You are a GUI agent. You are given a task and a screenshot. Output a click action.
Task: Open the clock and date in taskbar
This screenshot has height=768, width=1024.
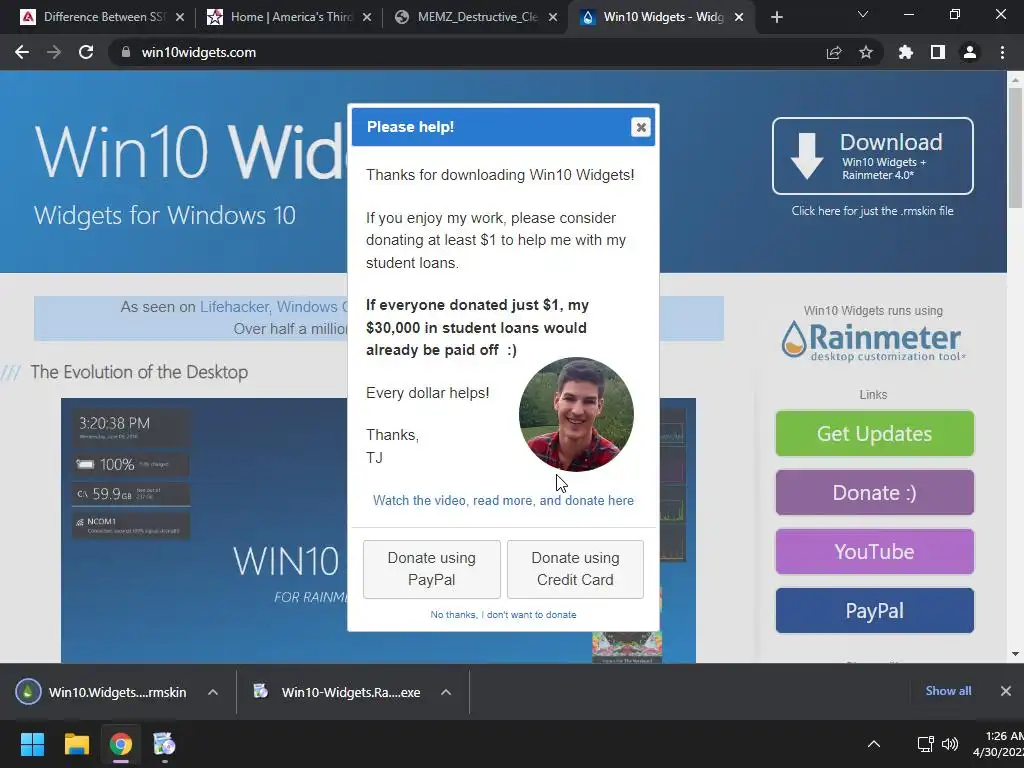click(998, 744)
